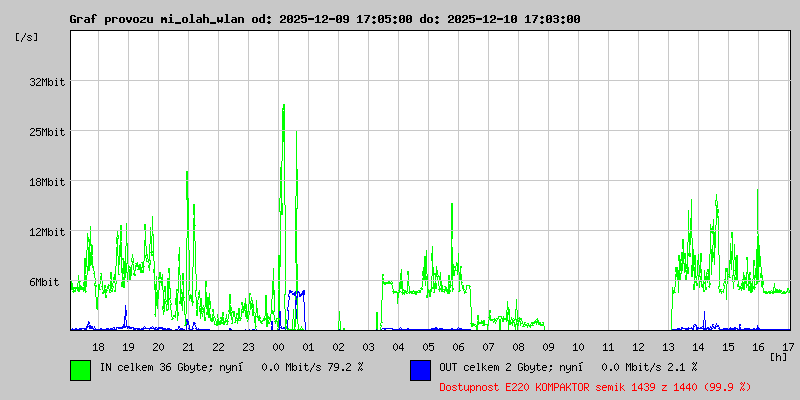Click the '04' hour axis label

(x=398, y=347)
